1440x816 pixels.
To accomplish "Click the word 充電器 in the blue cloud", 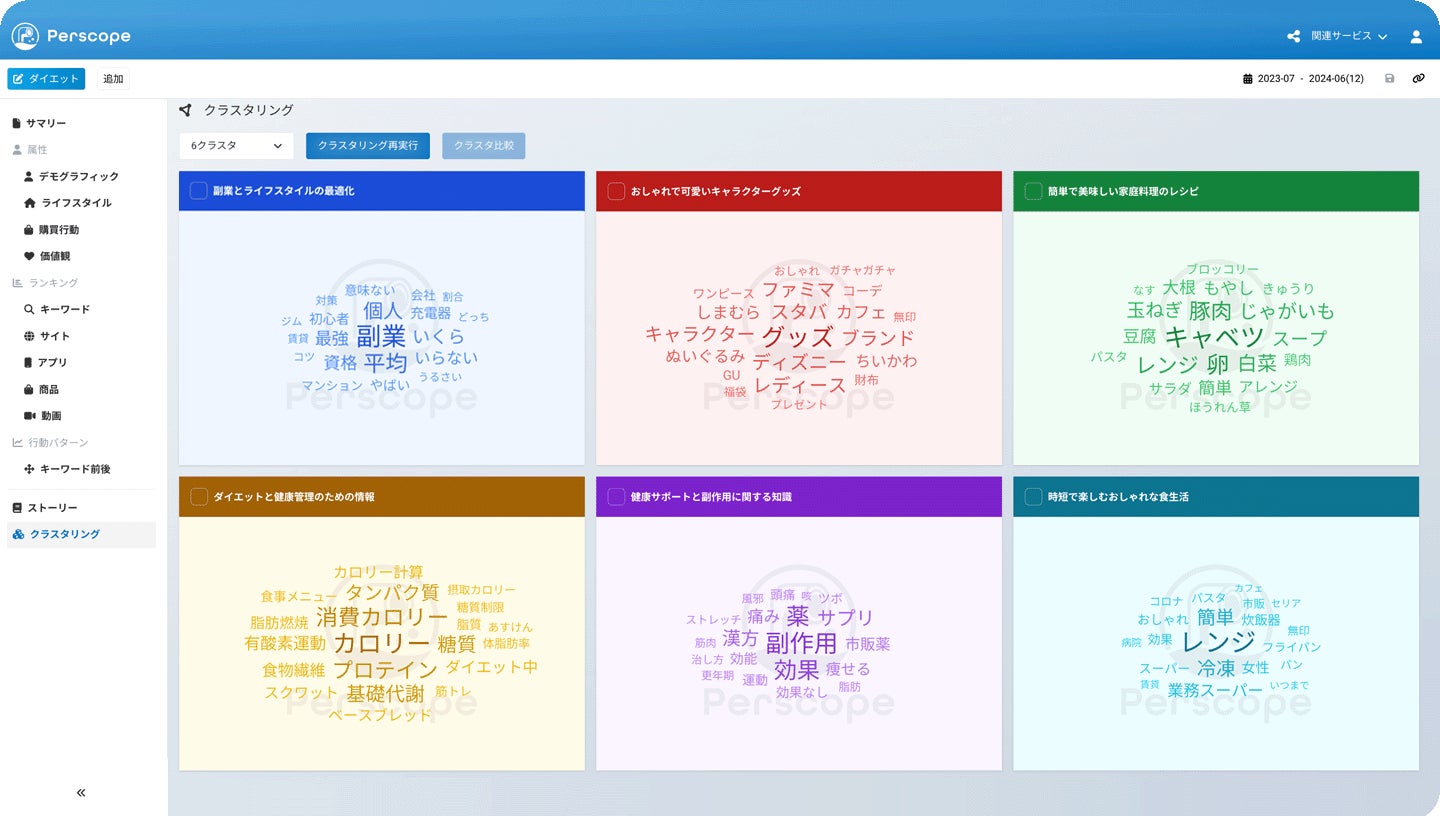I will click(x=430, y=313).
